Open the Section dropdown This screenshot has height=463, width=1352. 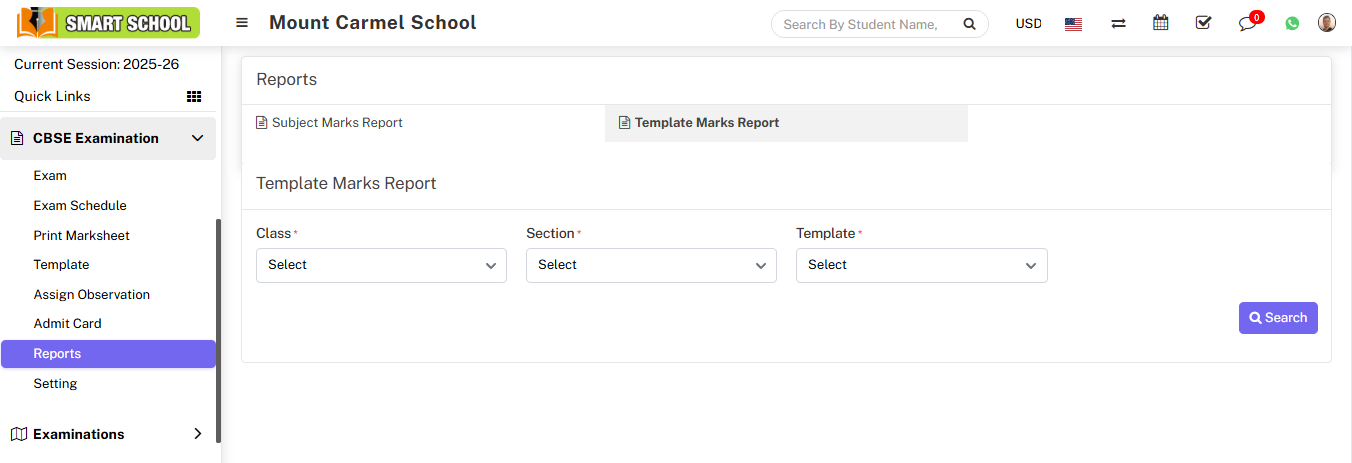(651, 265)
